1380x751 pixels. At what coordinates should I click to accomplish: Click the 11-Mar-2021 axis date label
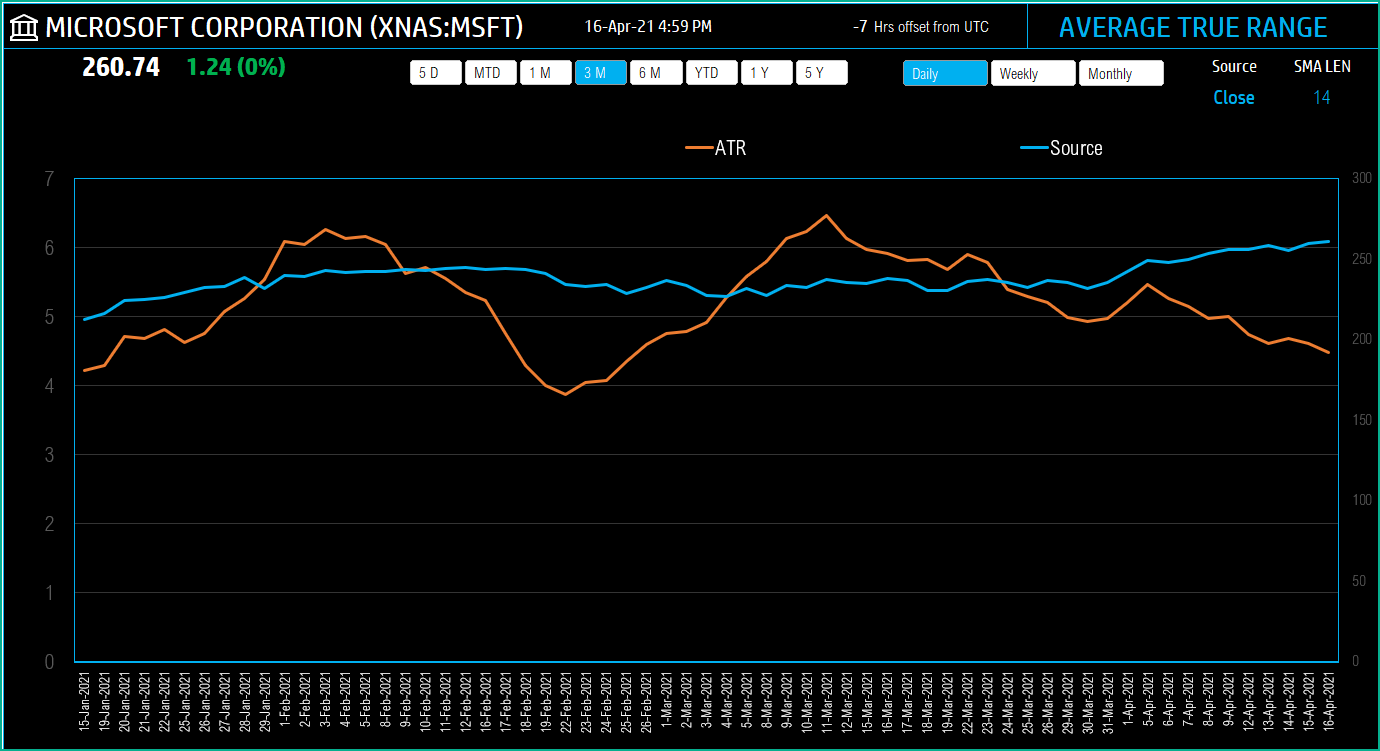pos(826,703)
